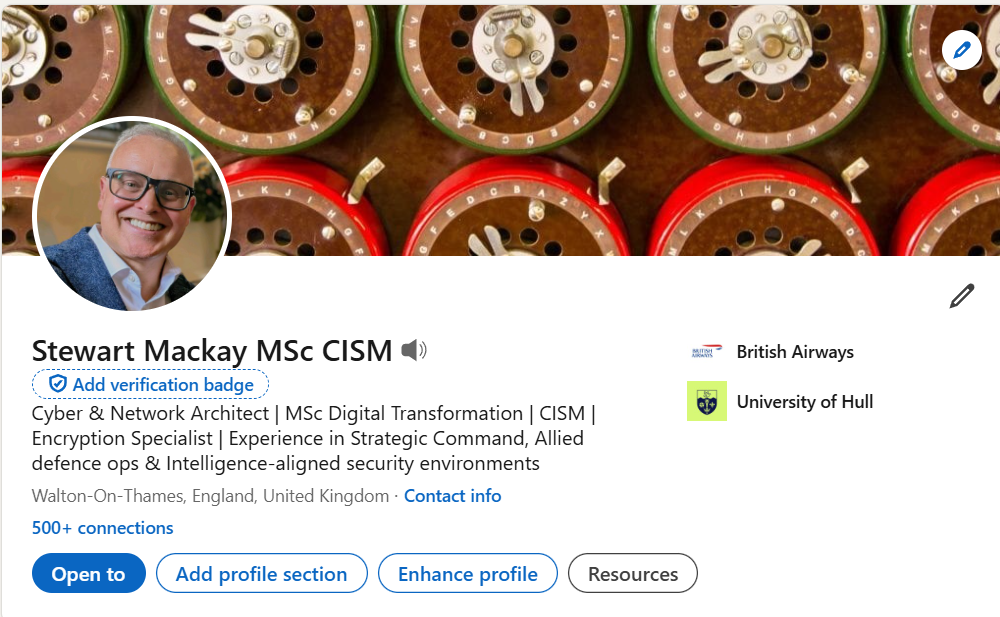The image size is (1000, 617).
Task: Open British Airways company page via its logo
Action: click(706, 351)
